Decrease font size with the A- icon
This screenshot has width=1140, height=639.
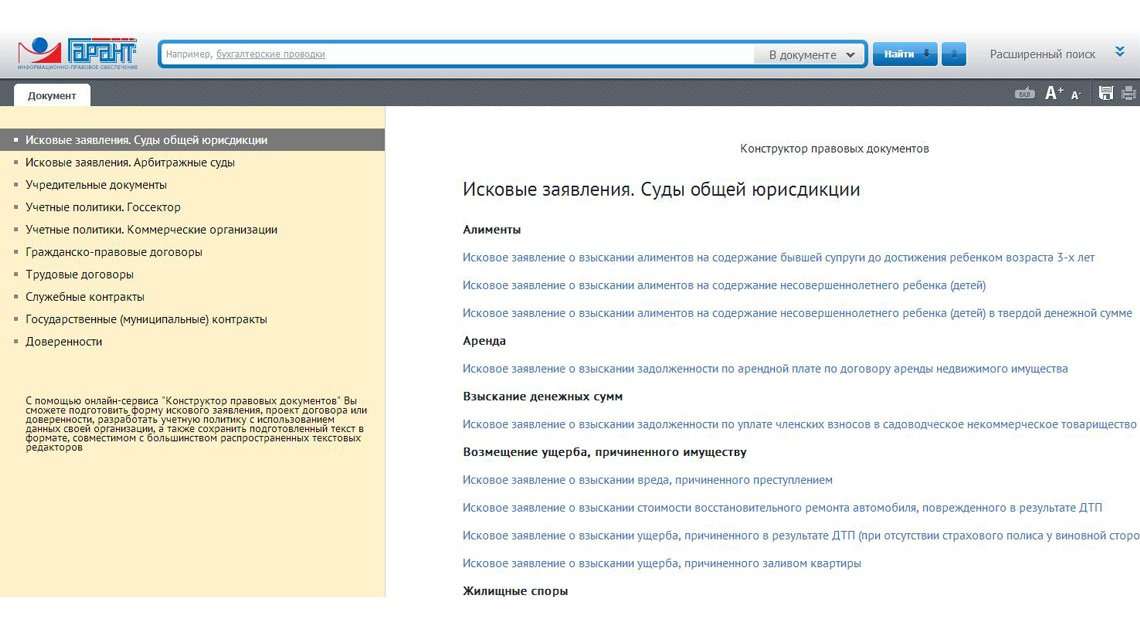click(1076, 95)
